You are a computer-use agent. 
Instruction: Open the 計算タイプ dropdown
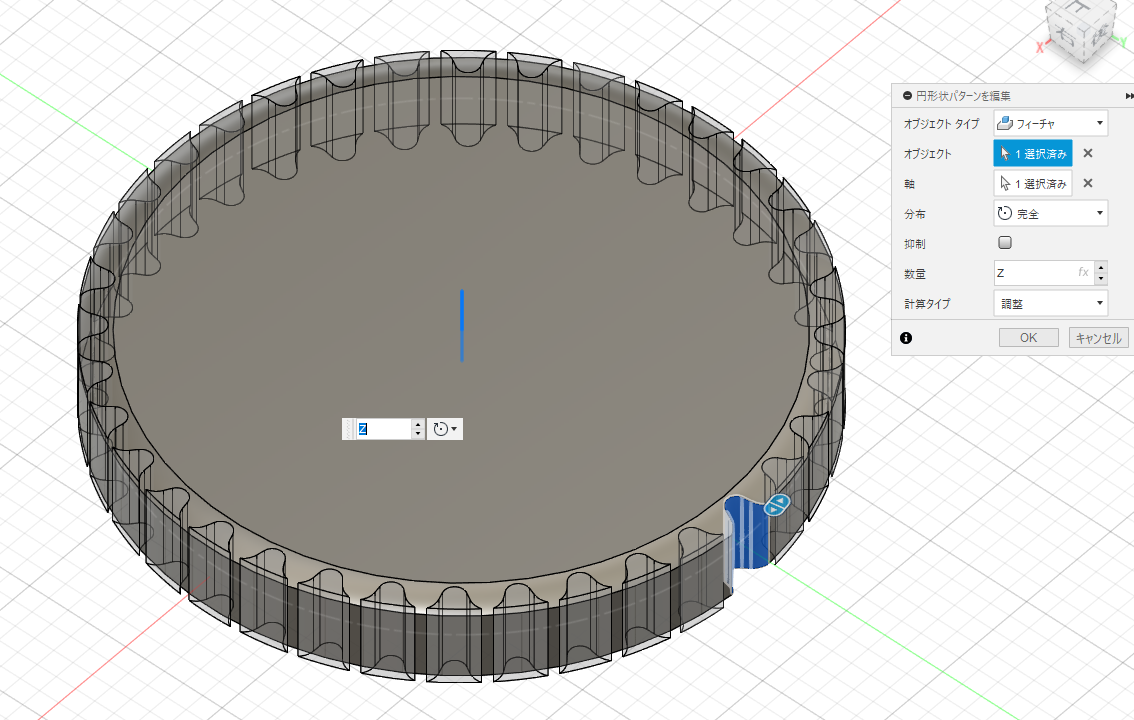point(1050,302)
